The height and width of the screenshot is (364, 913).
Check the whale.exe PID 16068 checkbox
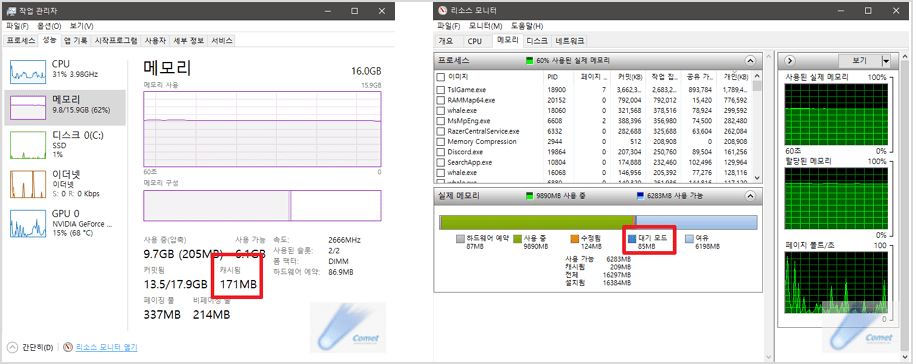[441, 172]
